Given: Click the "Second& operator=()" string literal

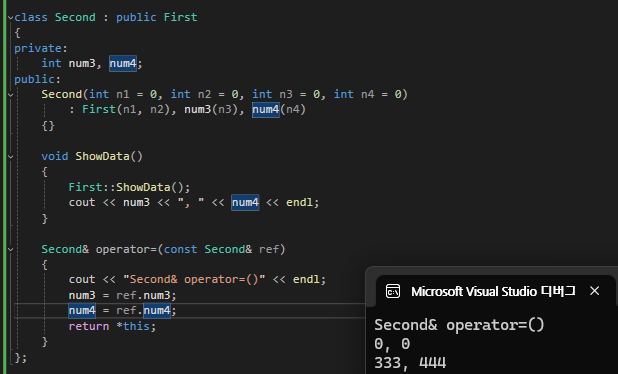Looking at the screenshot, I should [194, 279].
